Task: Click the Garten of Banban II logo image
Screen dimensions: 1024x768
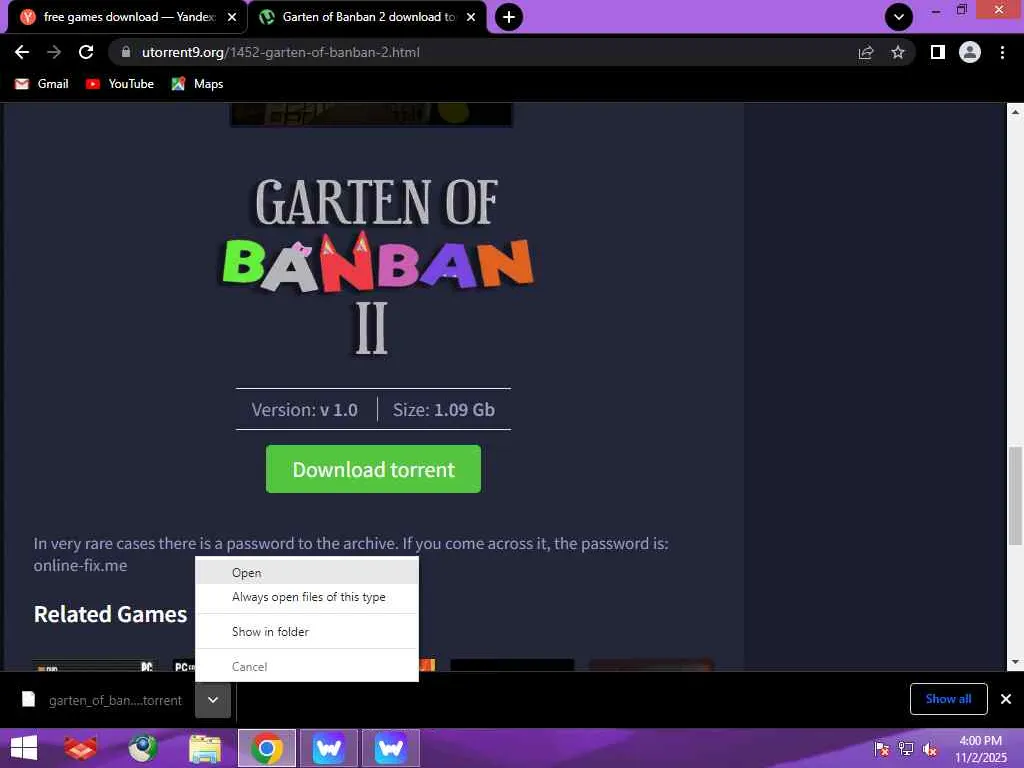Action: (x=377, y=266)
